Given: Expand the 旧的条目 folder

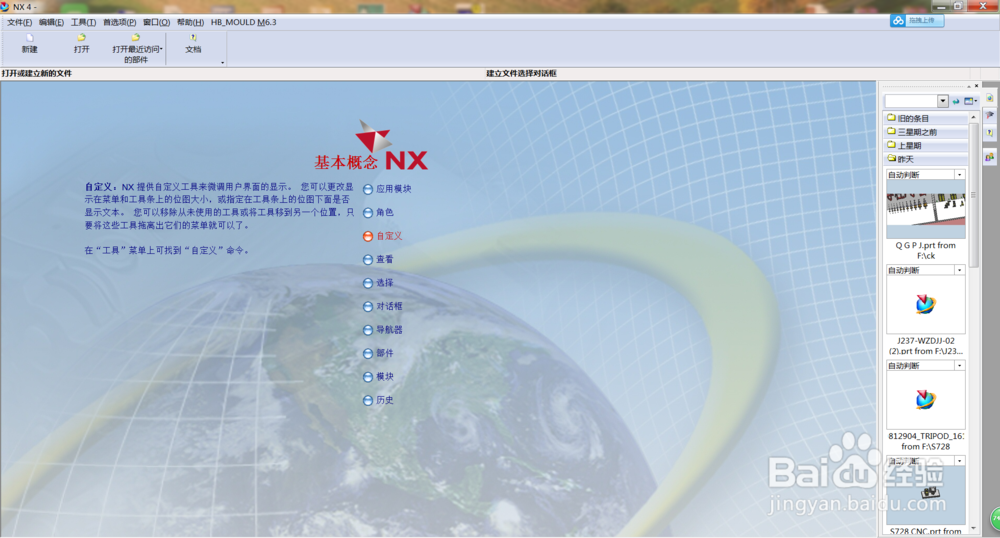Looking at the screenshot, I should point(926,119).
